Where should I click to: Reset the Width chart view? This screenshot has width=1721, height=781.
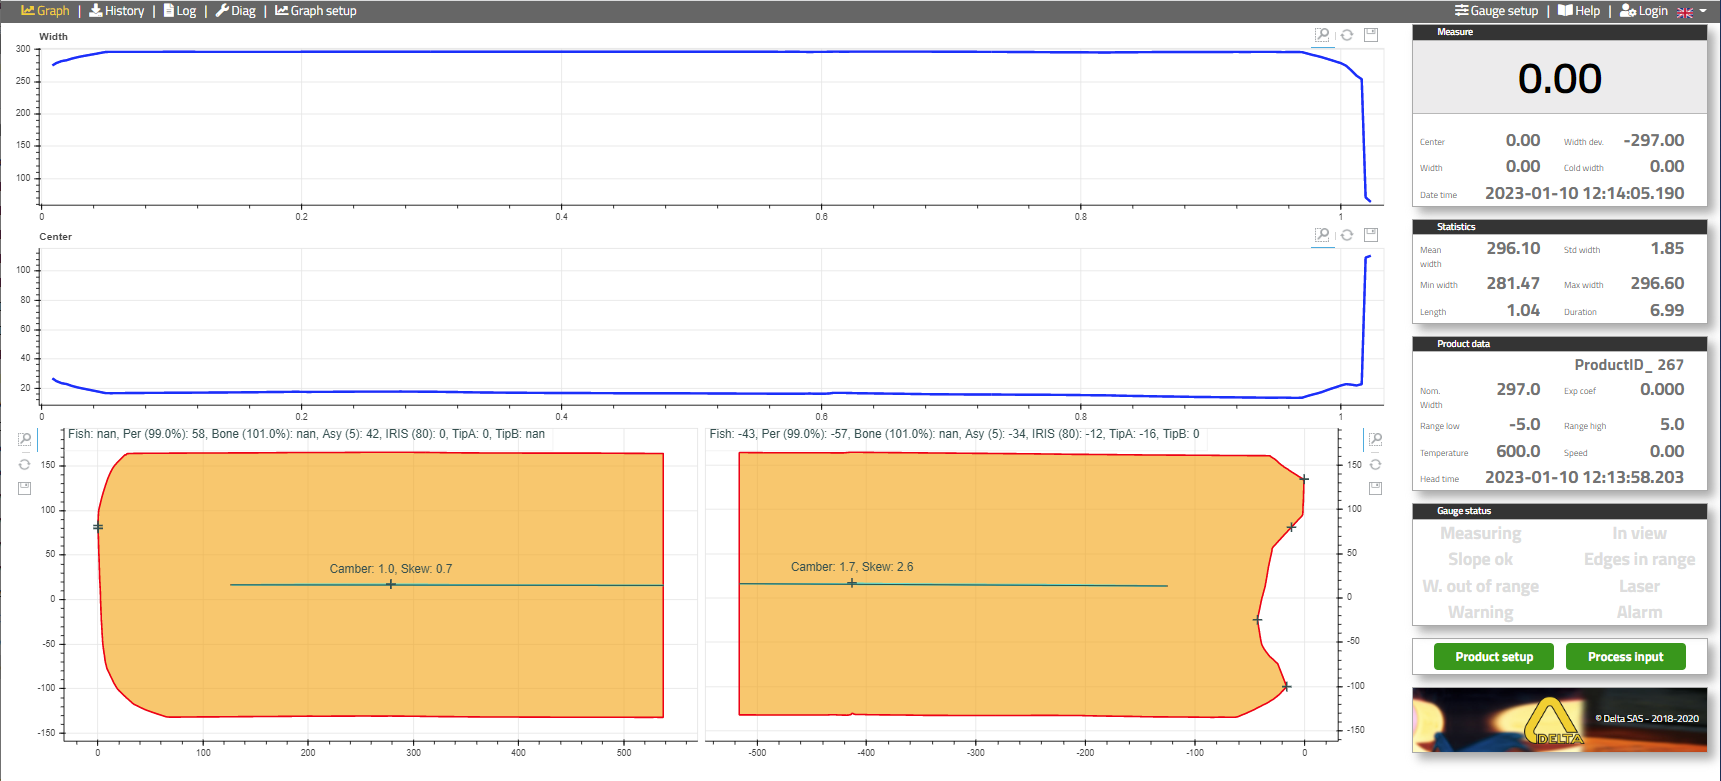(x=1347, y=35)
